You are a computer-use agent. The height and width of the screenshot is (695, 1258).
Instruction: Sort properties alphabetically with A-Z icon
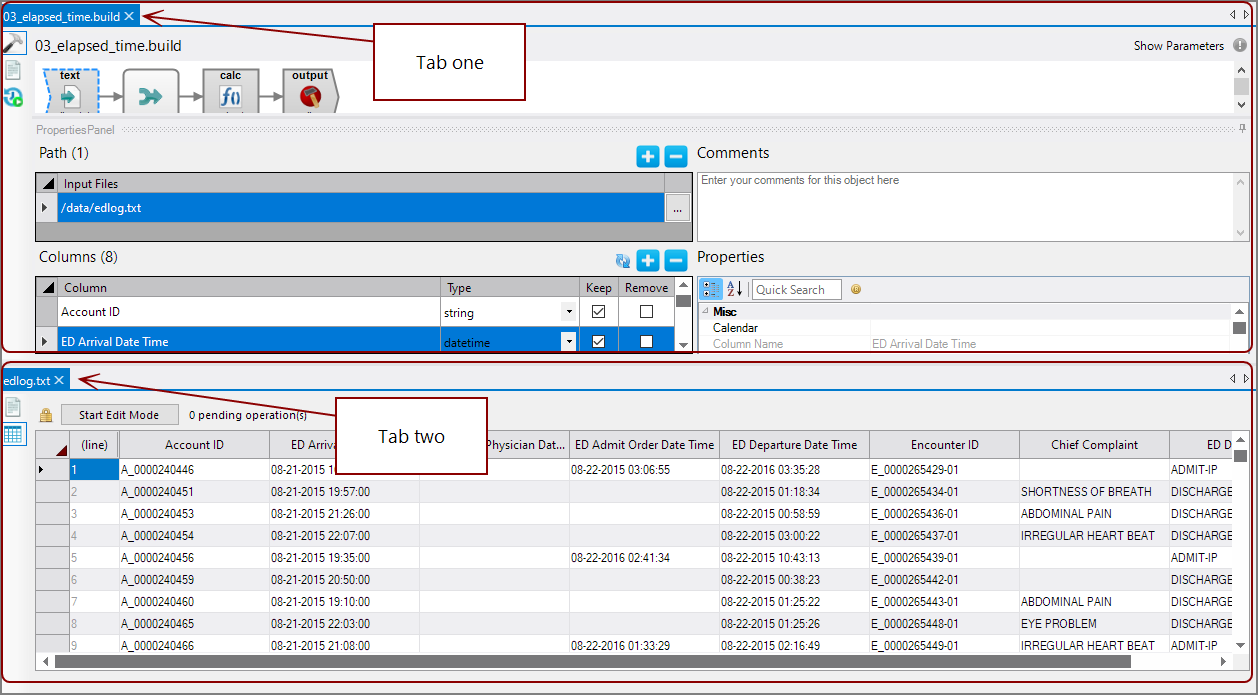[x=734, y=289]
